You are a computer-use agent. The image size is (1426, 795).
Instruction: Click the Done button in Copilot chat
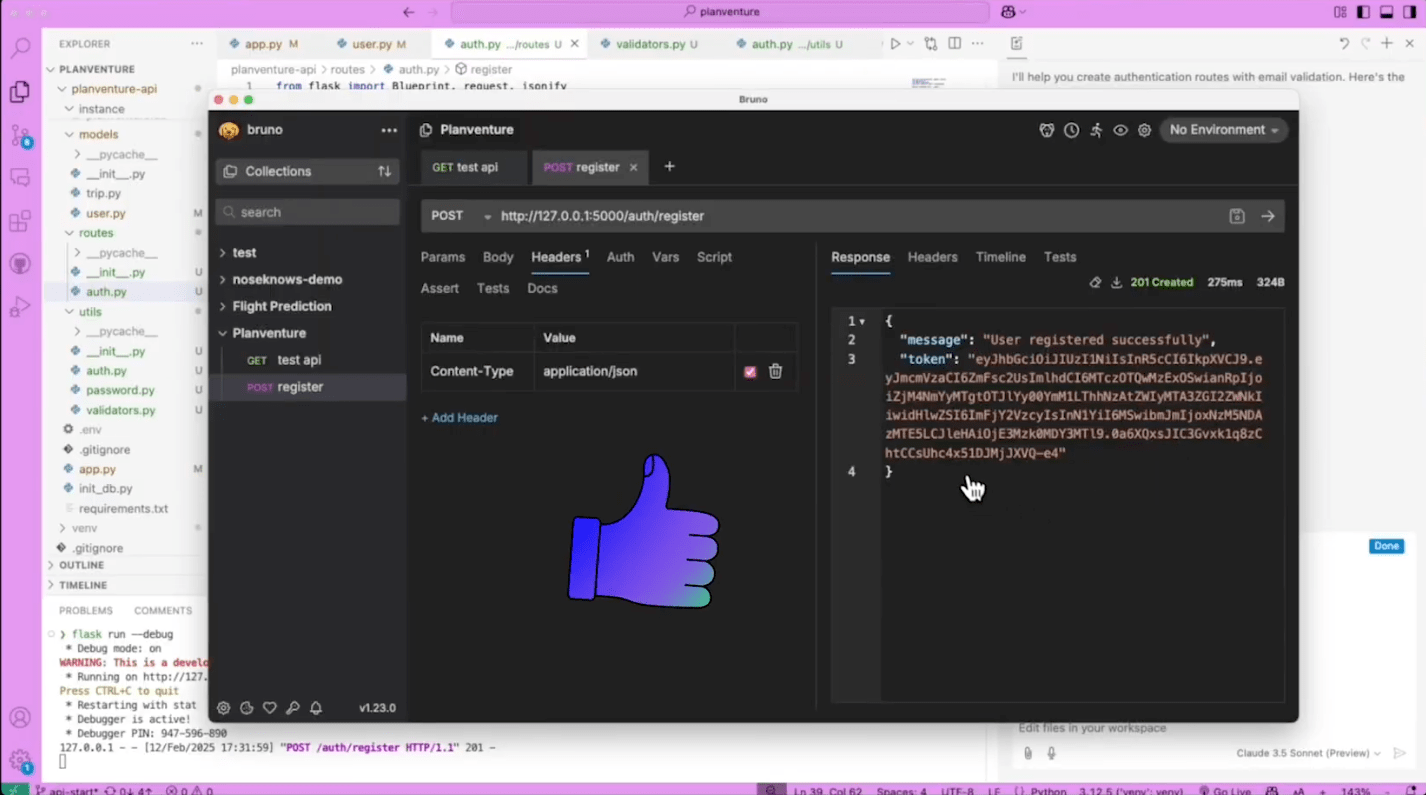[x=1386, y=546]
